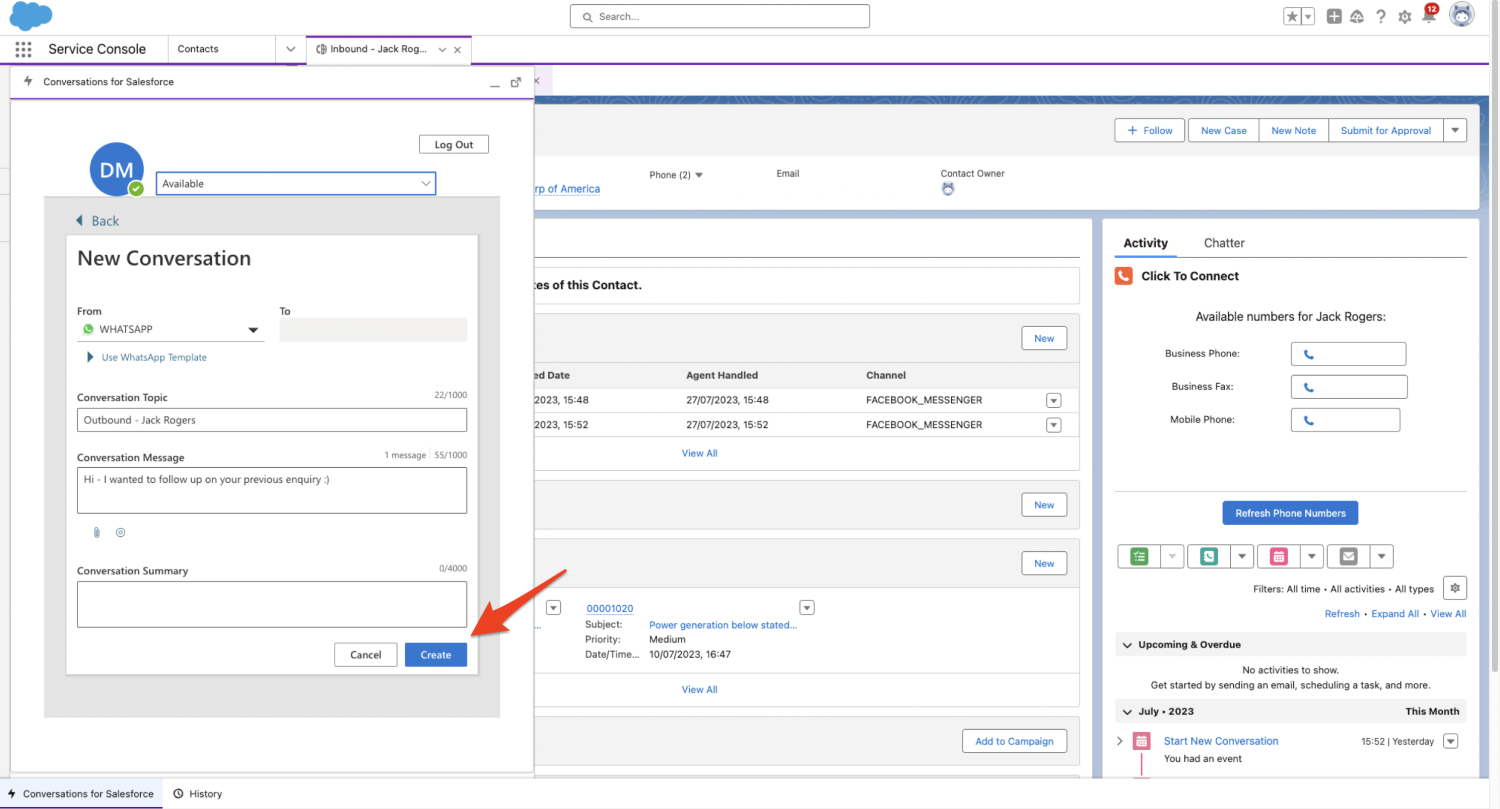Click Refresh Phone Numbers
The height and width of the screenshot is (809, 1500).
(1290, 513)
